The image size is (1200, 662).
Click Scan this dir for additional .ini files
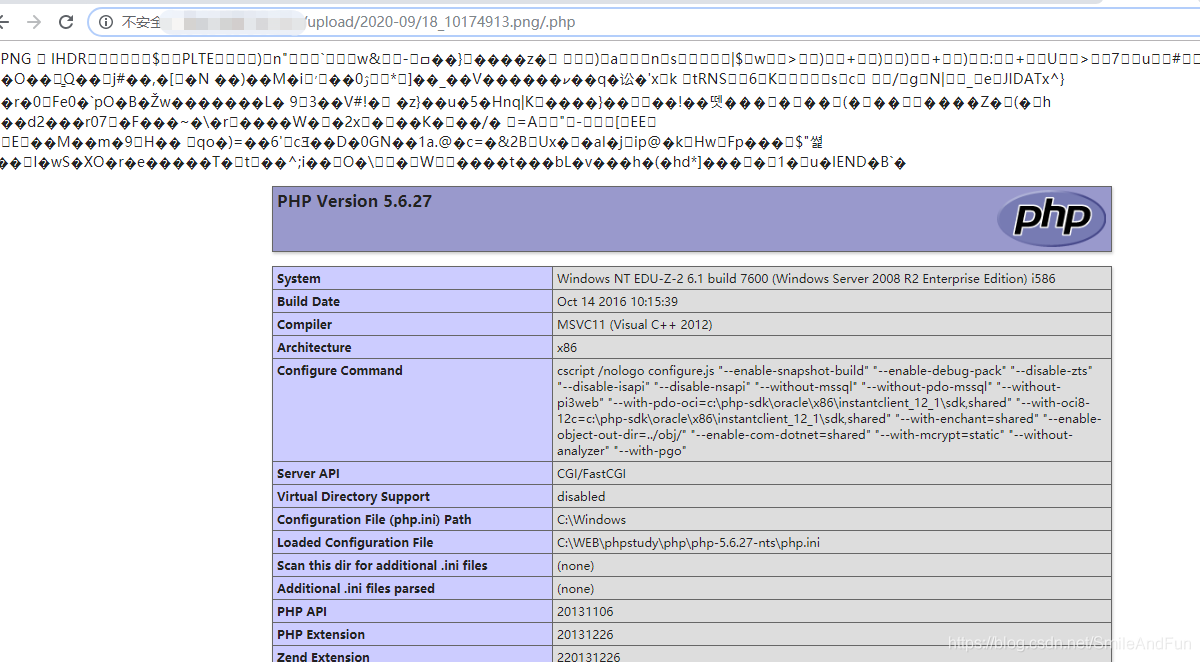point(382,566)
